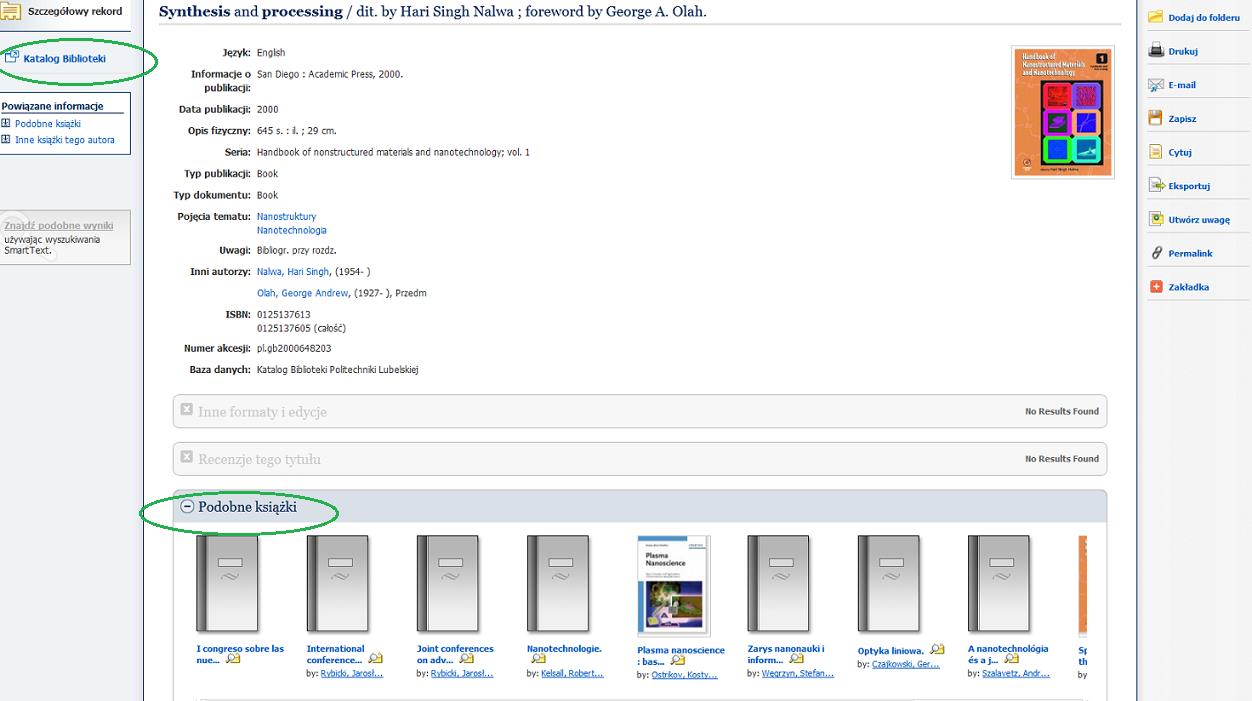The height and width of the screenshot is (701, 1252).
Task: Open title Nanotechnologie.
Action: [x=564, y=649]
